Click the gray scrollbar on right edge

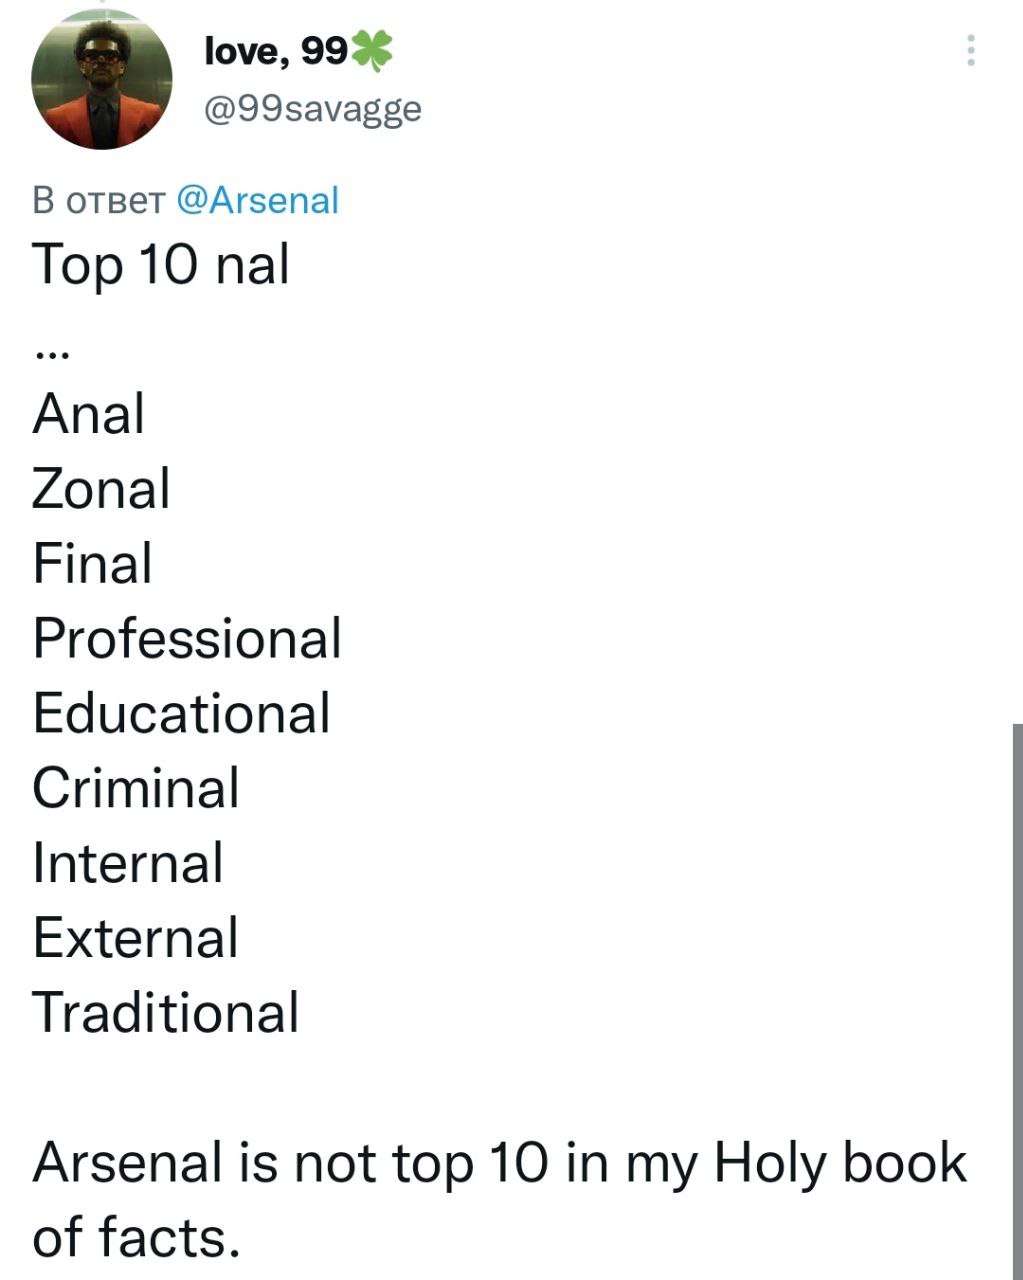click(x=1017, y=1000)
